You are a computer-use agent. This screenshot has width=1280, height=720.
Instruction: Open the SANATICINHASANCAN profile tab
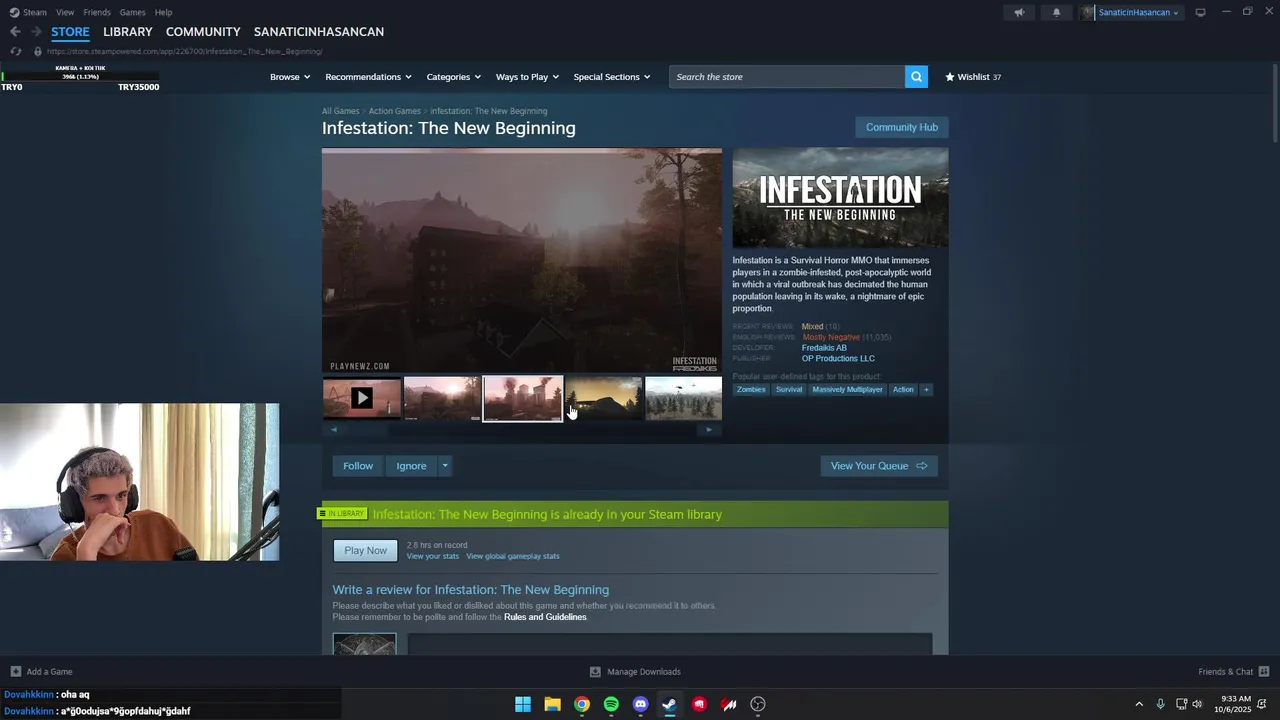[x=319, y=32]
